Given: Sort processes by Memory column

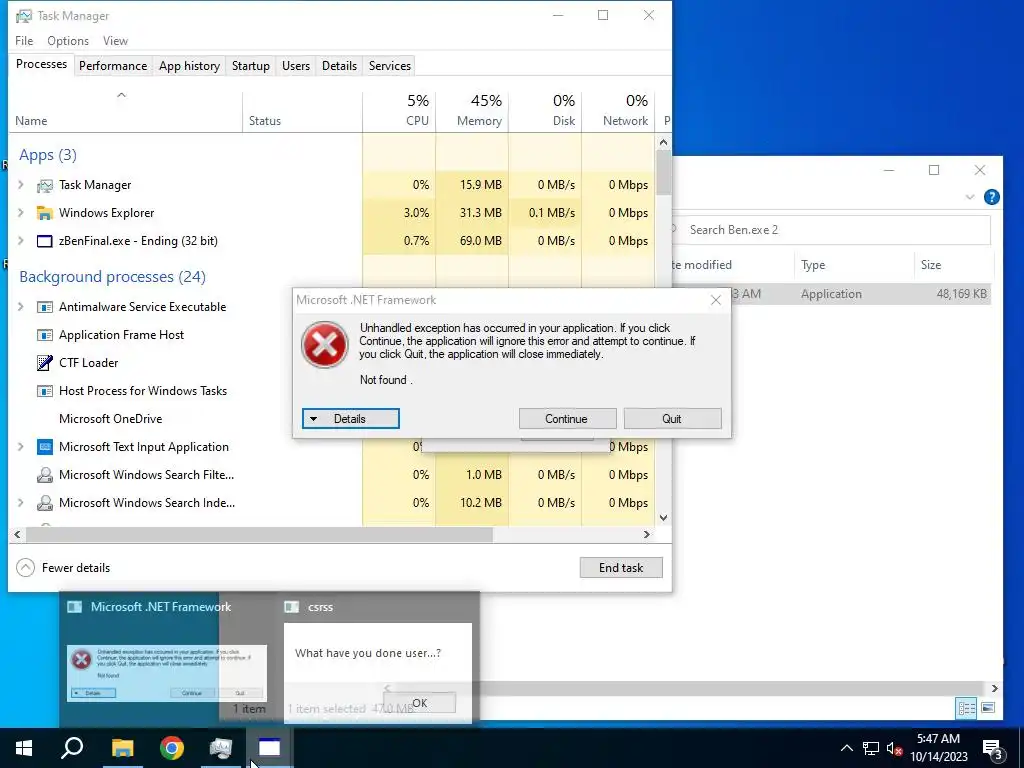Looking at the screenshot, I should (472, 110).
